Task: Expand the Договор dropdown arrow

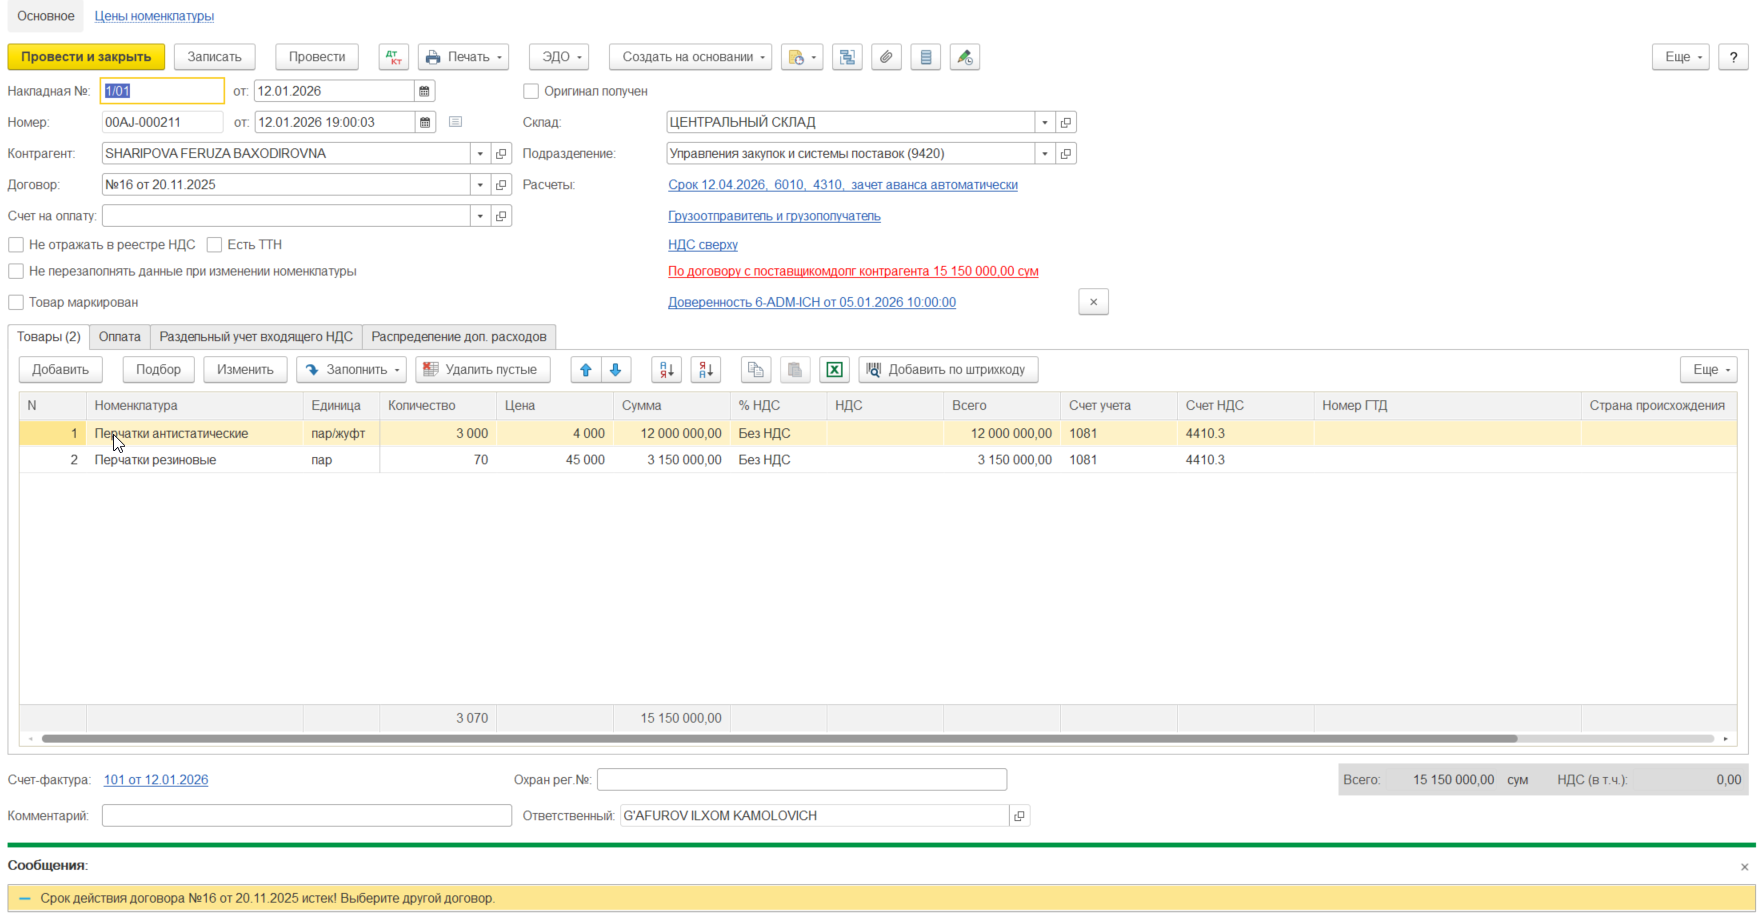Action: tap(481, 184)
